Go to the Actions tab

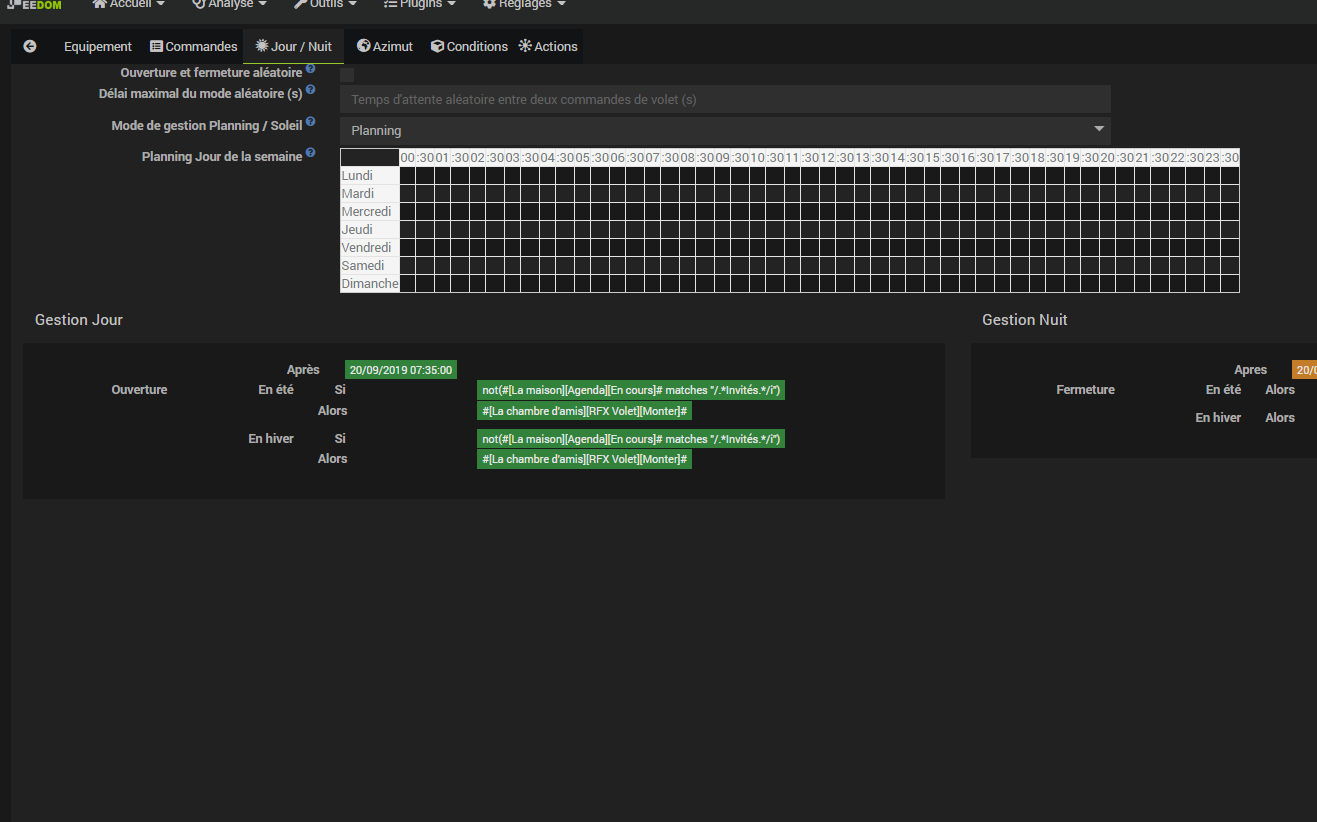click(548, 46)
